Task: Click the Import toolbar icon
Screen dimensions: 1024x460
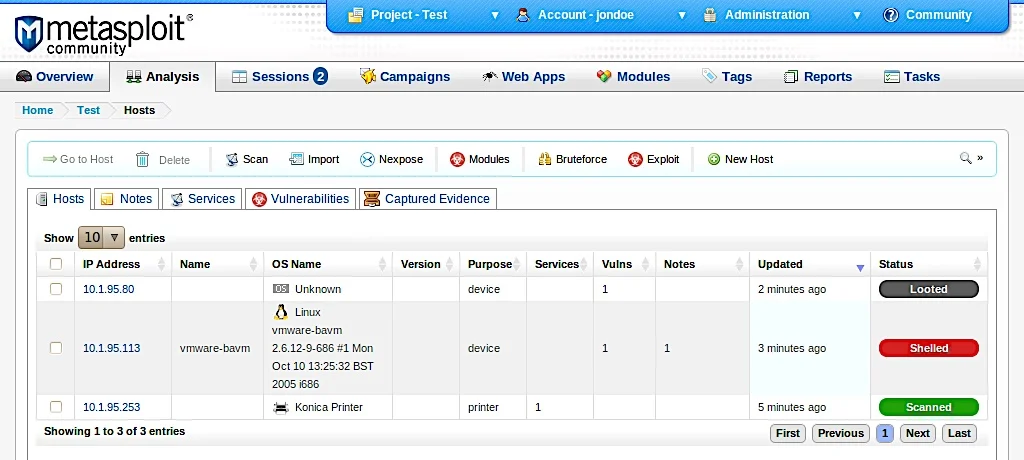Action: click(x=296, y=159)
